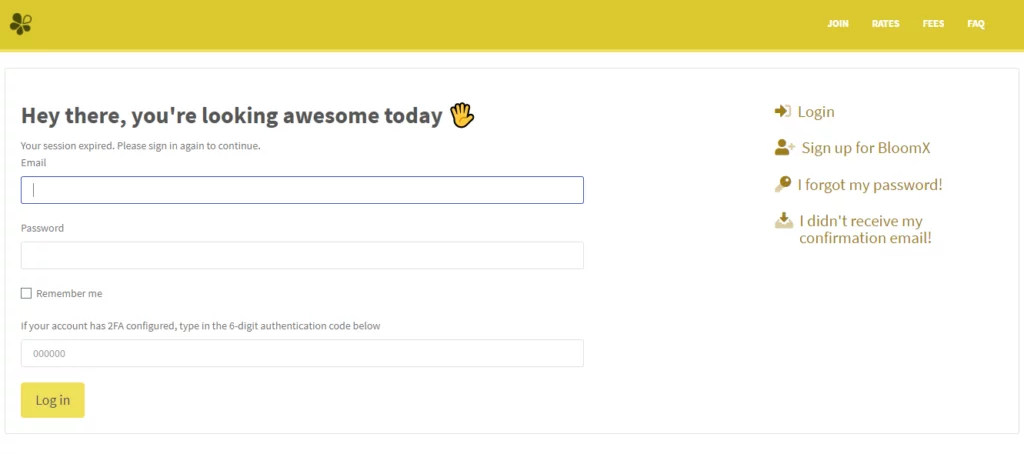
Task: Click the key icon for forgotten password
Action: click(x=782, y=184)
